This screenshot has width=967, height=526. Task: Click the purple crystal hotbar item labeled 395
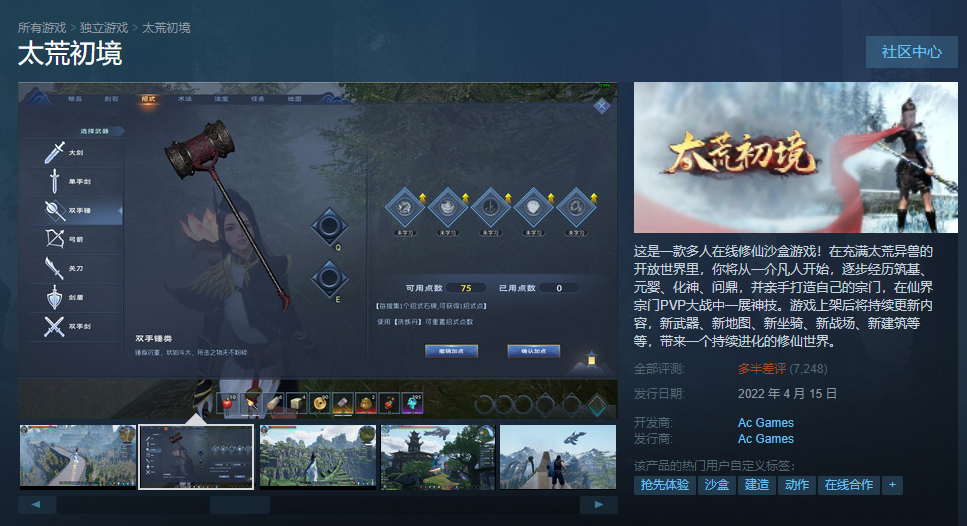click(x=412, y=403)
